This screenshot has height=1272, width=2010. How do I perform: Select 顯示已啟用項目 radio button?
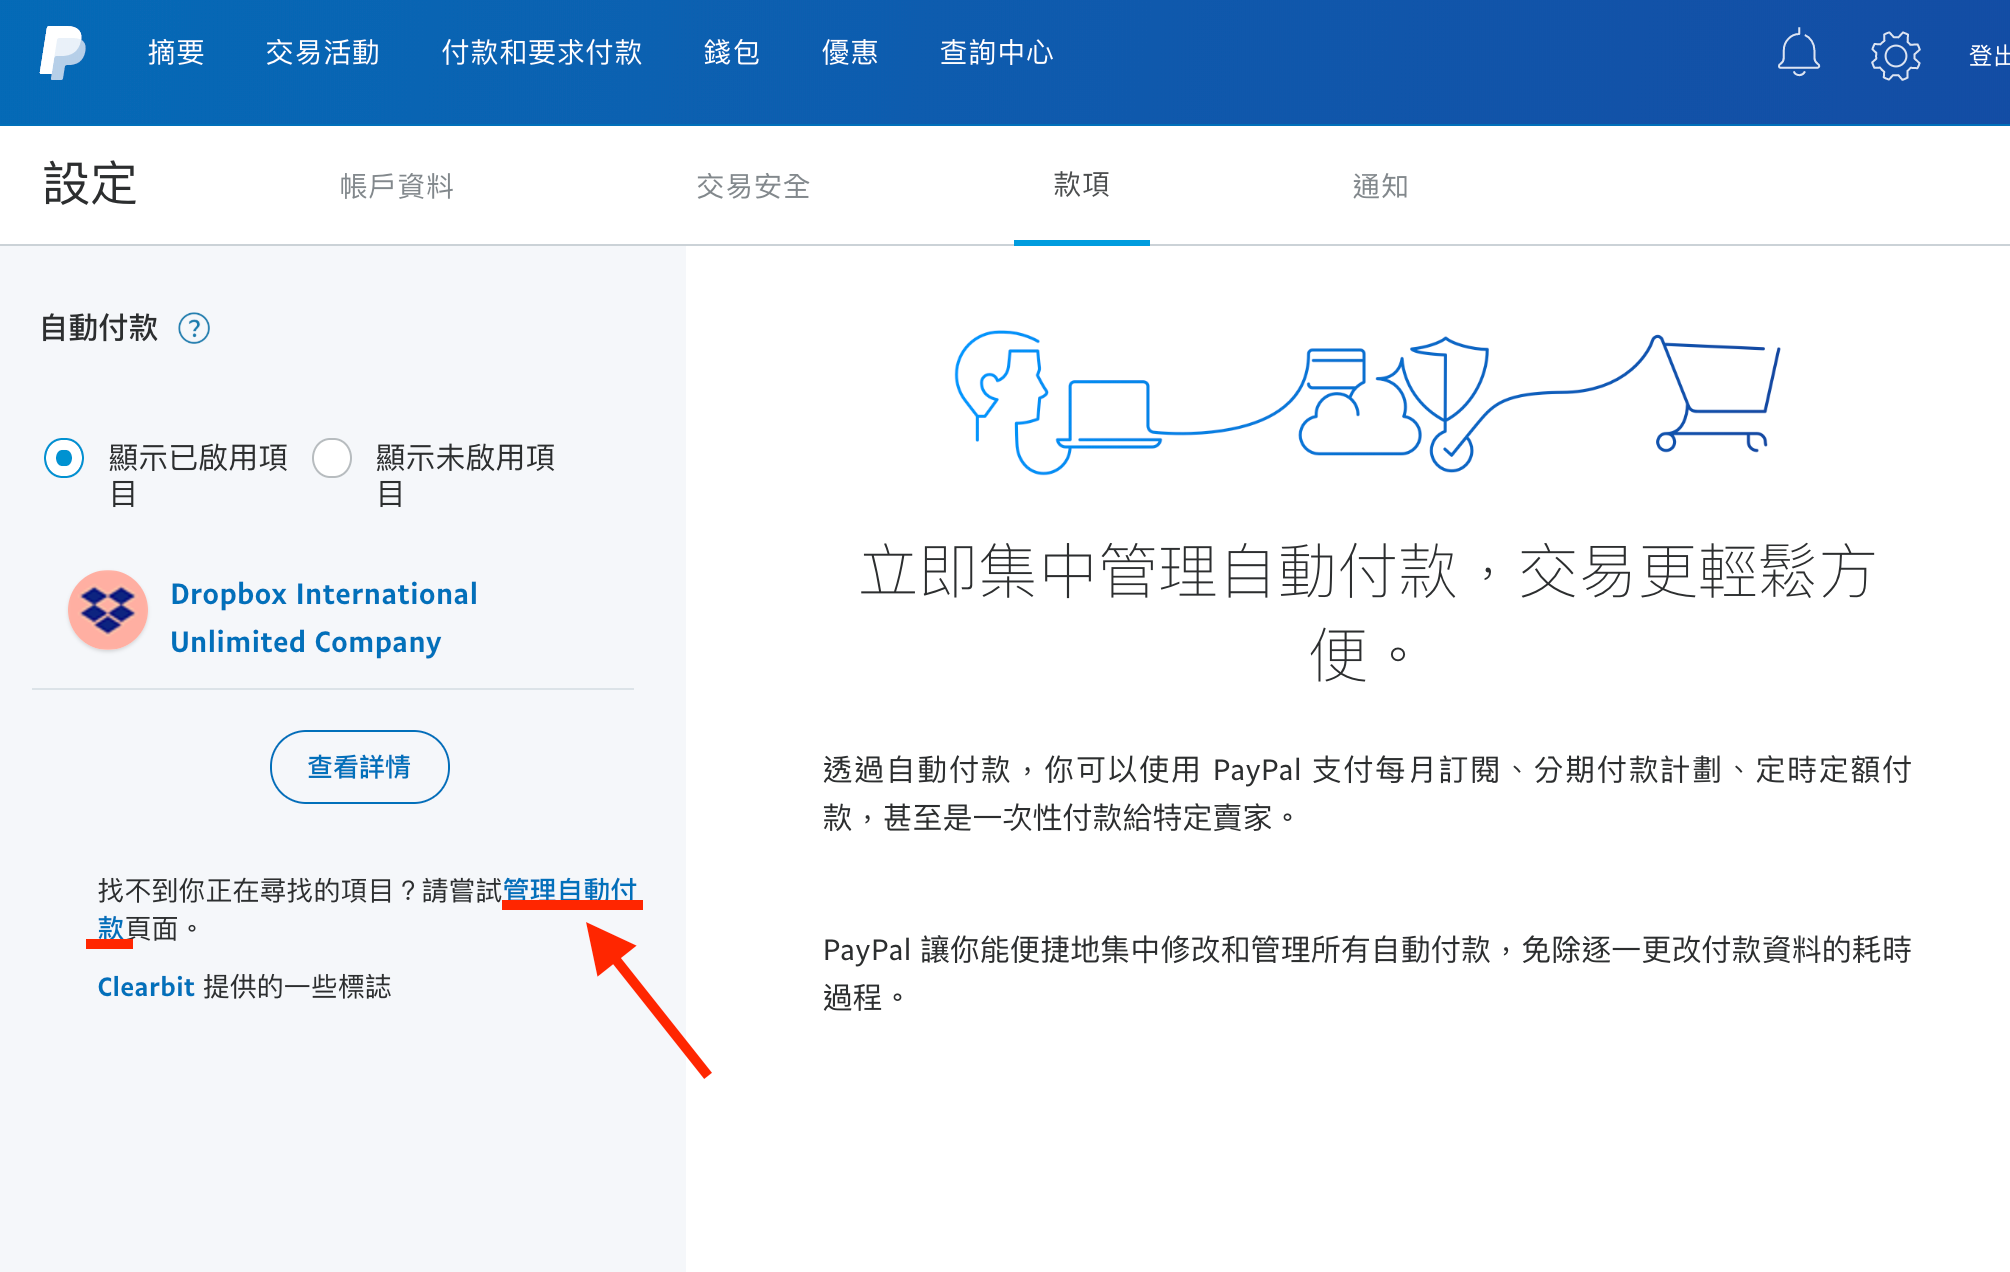click(64, 458)
